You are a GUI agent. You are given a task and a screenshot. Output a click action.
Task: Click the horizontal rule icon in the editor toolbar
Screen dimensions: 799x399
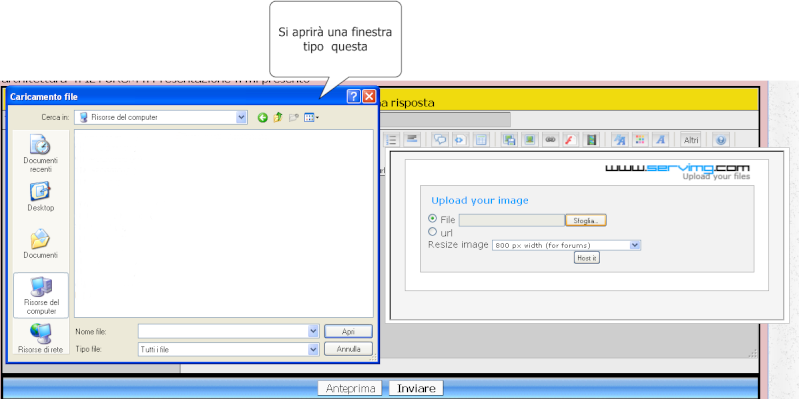coord(412,140)
